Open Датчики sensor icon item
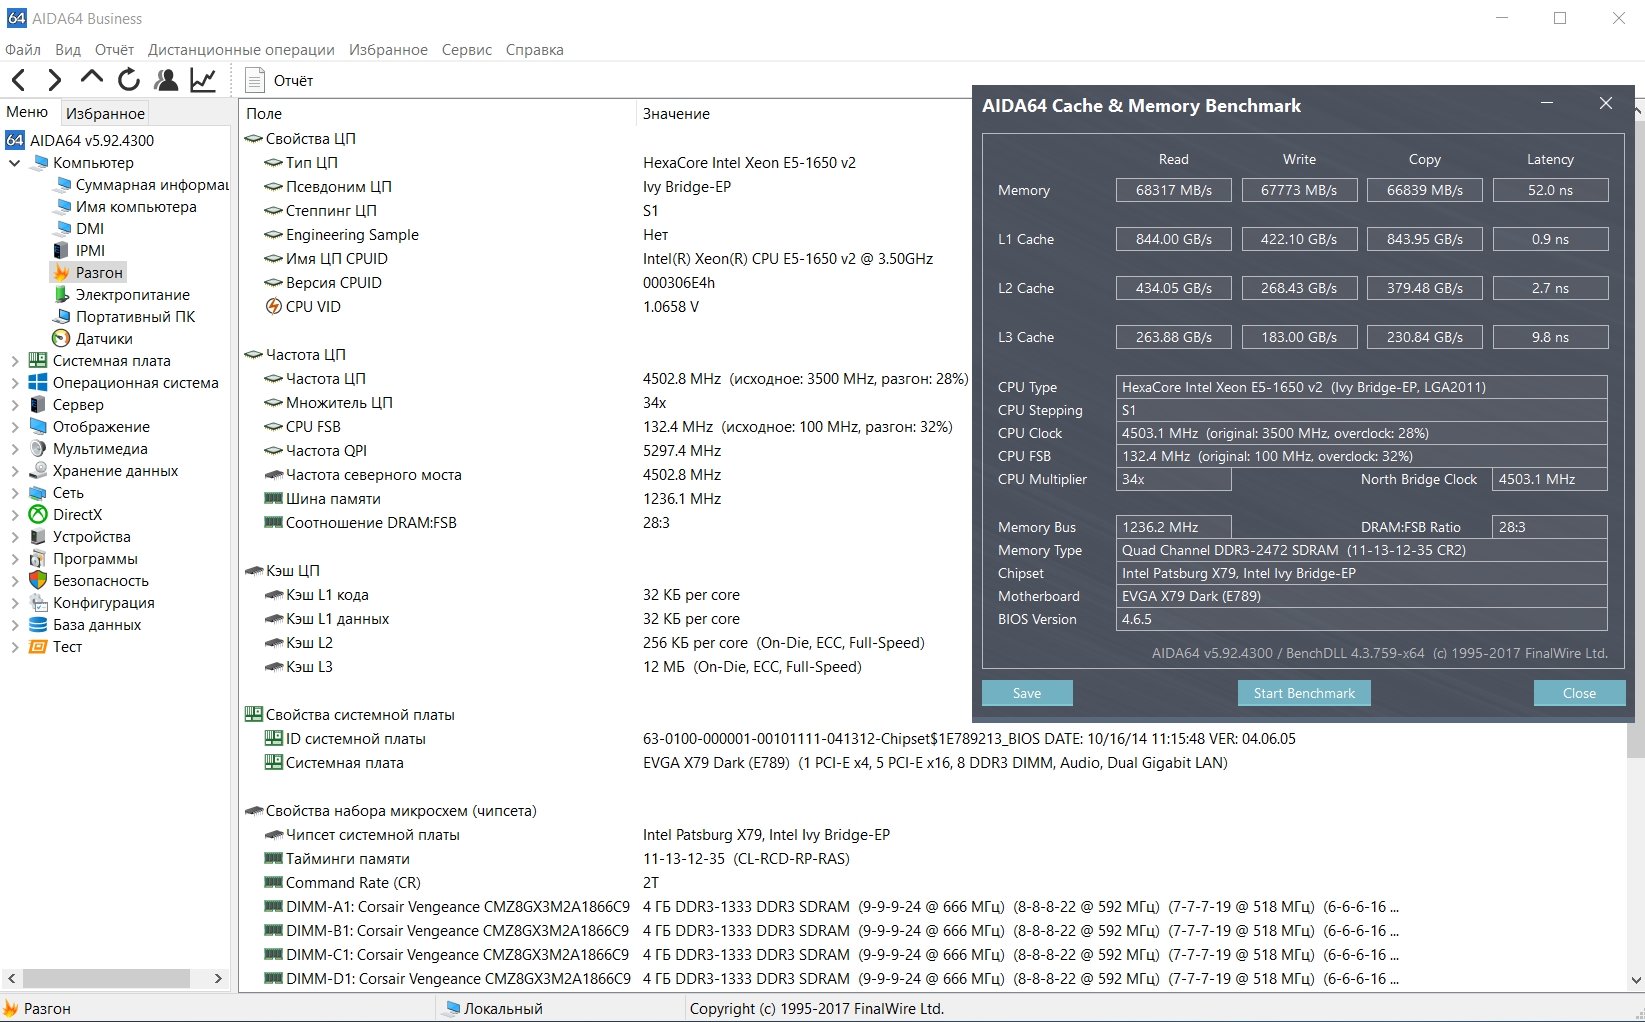 tap(61, 338)
